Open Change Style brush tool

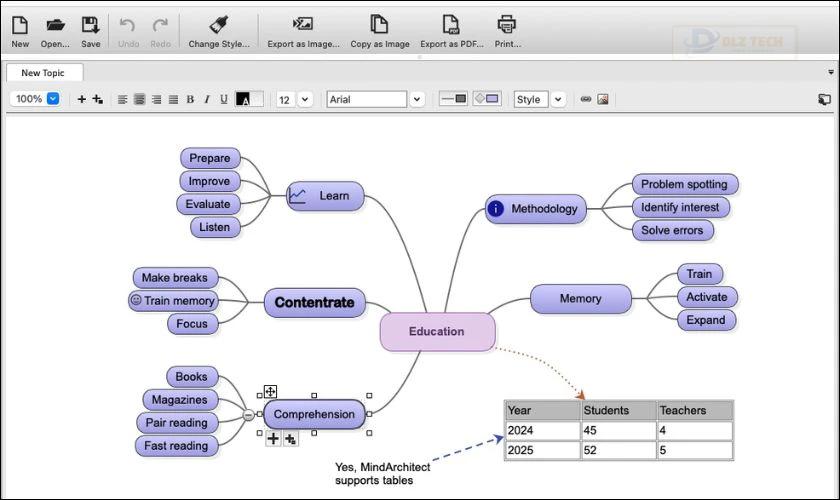pos(219,25)
